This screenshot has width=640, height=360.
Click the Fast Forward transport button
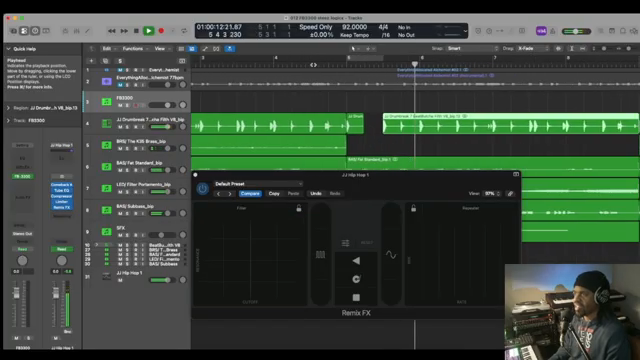[x=124, y=31]
